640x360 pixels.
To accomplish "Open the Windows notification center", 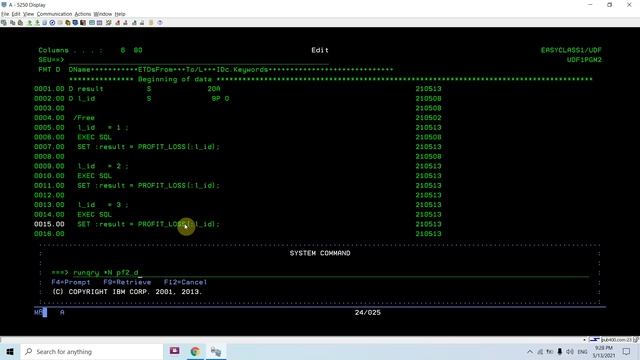I will pyautogui.click(x=627, y=351).
